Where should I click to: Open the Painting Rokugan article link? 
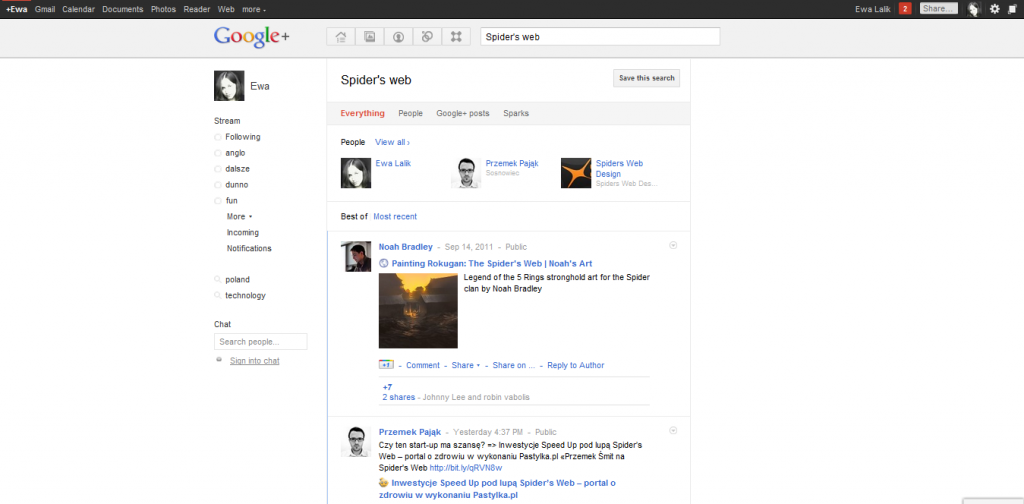(492, 264)
